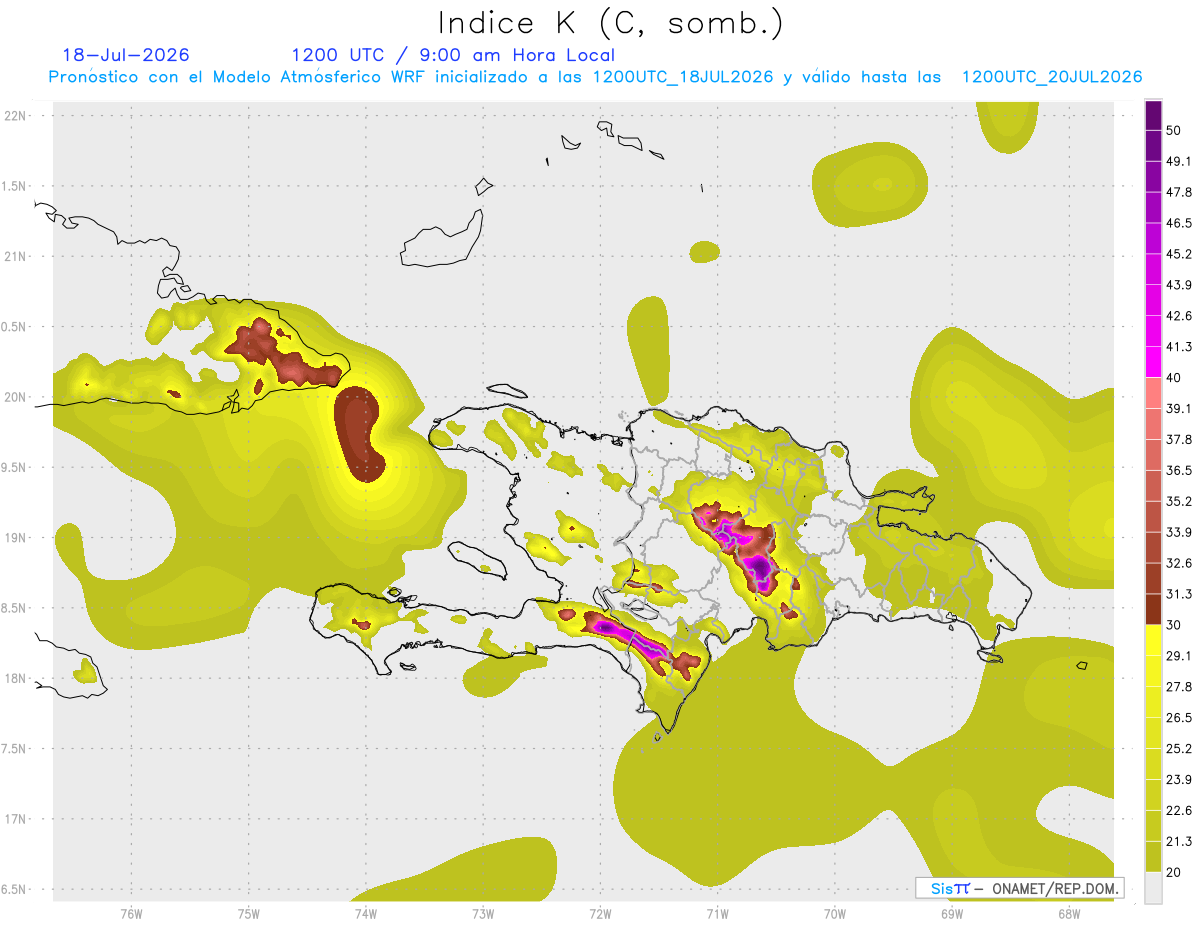Select the '17N' latitude axis label
This screenshot has height=927, width=1200.
(x=17, y=819)
